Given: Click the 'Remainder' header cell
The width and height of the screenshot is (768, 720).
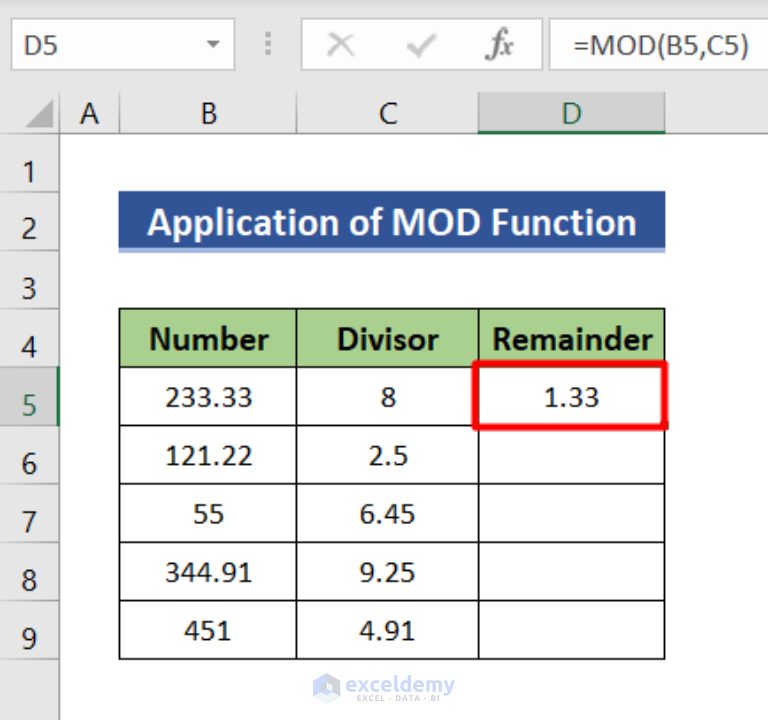Looking at the screenshot, I should click(x=572, y=338).
